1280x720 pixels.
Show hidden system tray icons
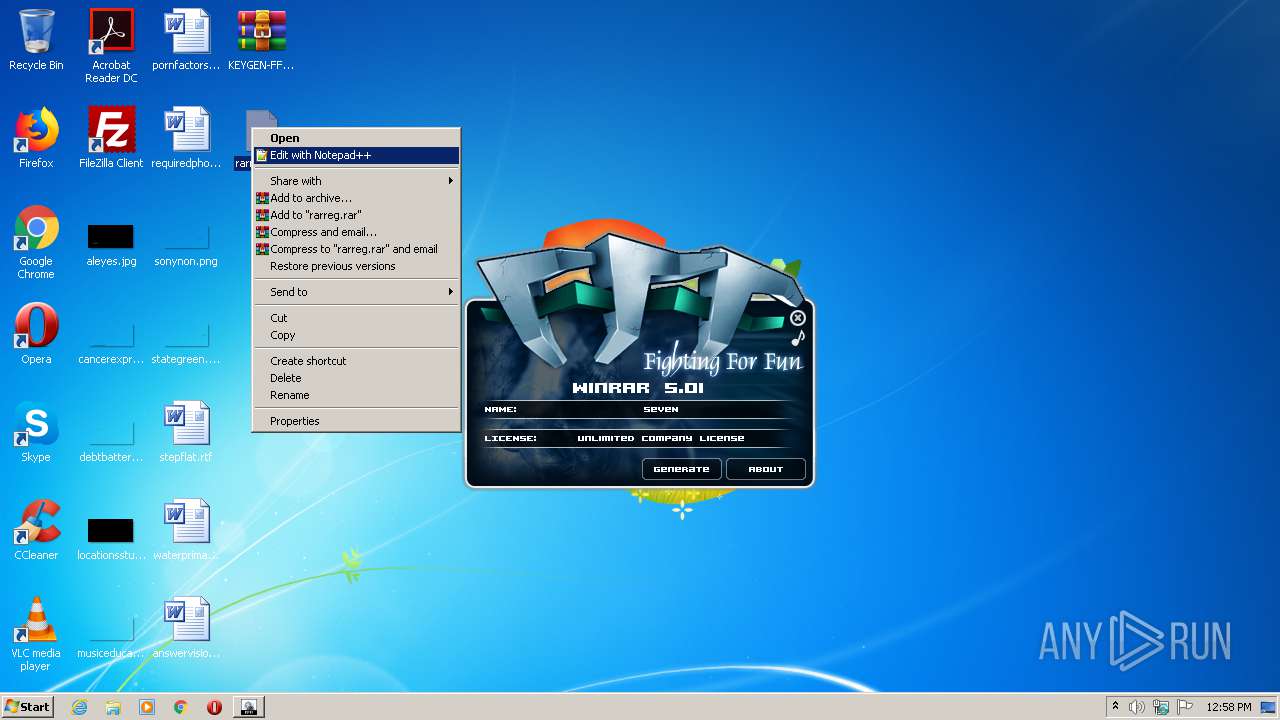1115,707
